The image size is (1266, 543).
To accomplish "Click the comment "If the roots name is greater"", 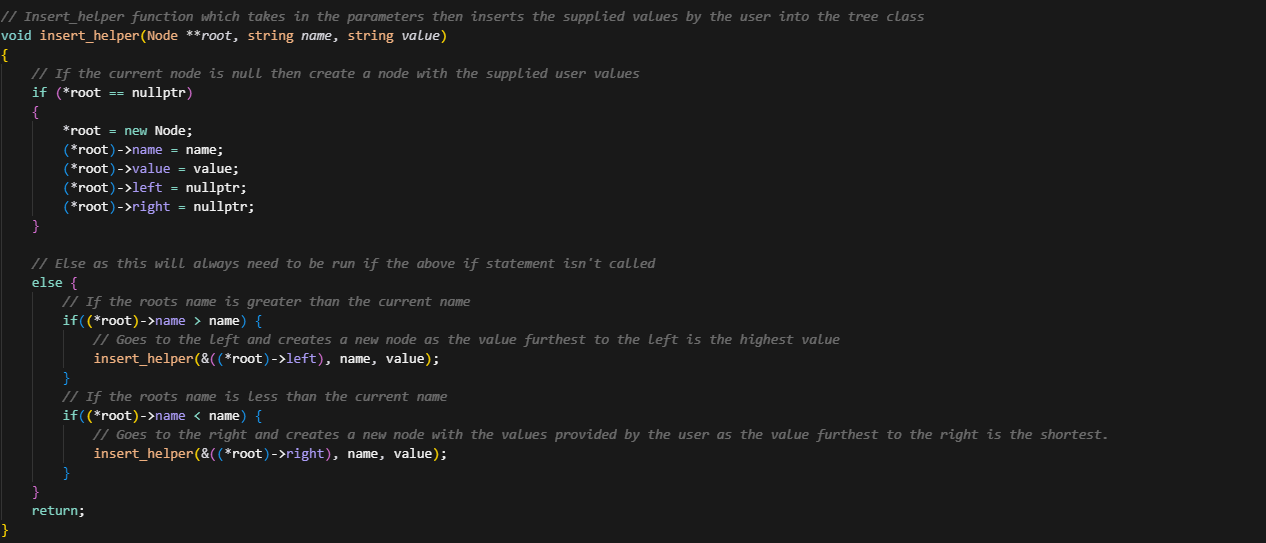I will click(266, 302).
